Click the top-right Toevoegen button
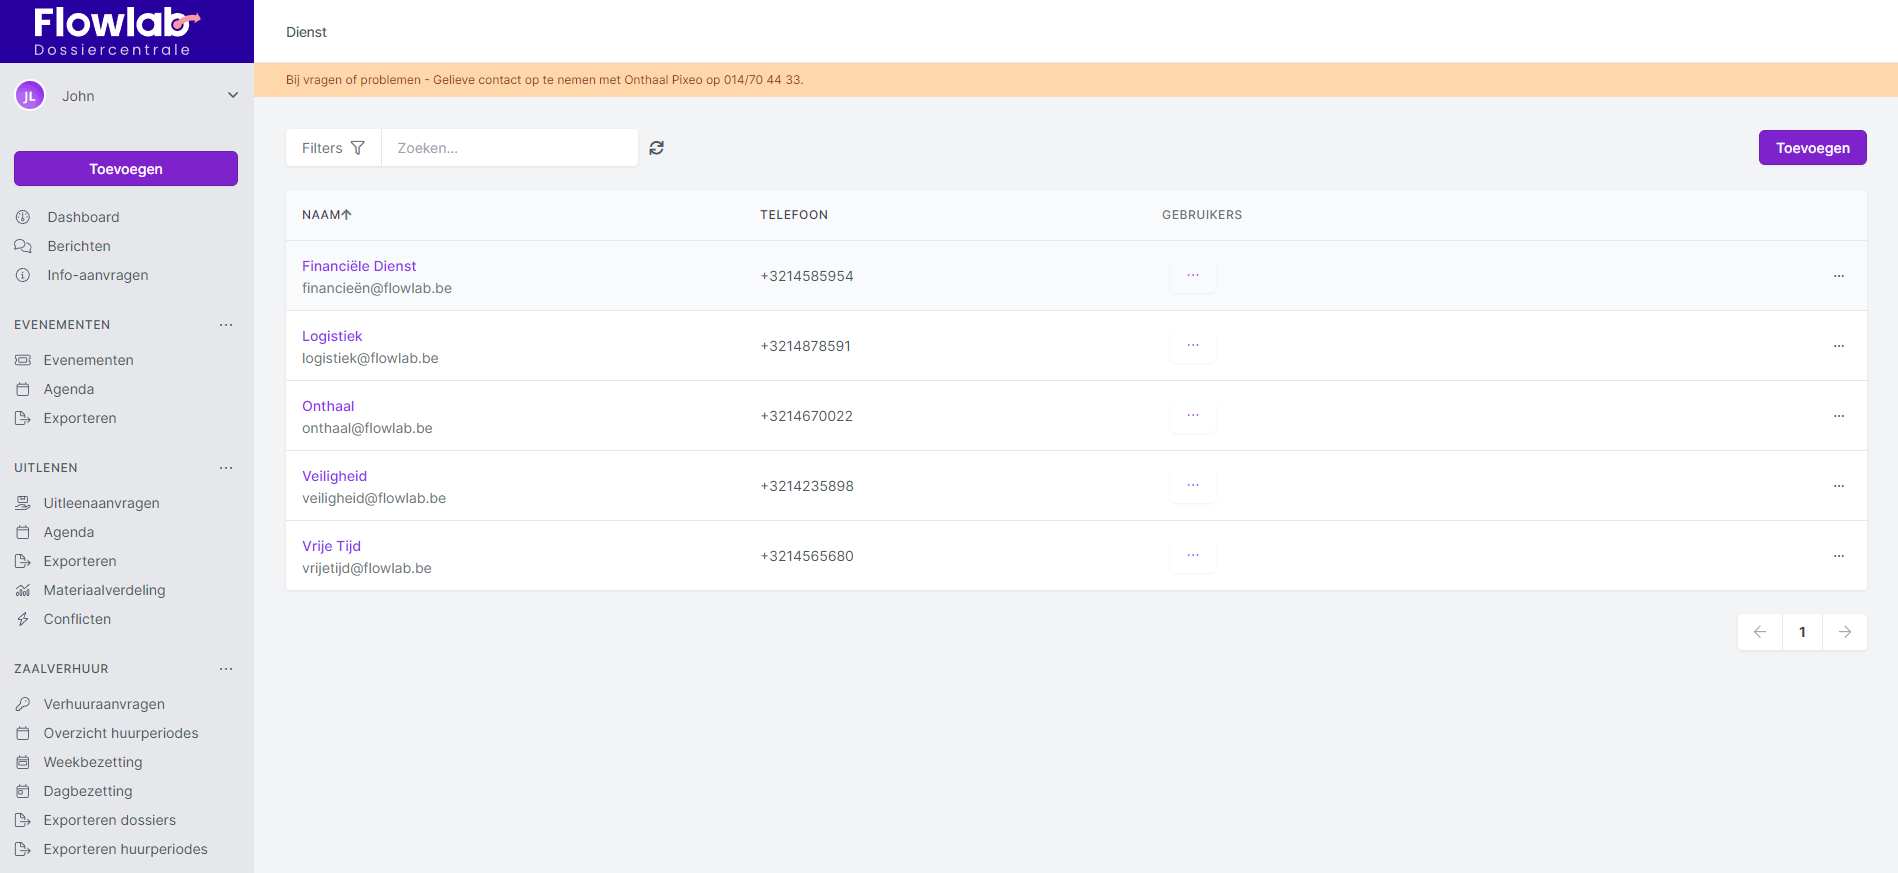Image resolution: width=1898 pixels, height=873 pixels. click(1812, 148)
